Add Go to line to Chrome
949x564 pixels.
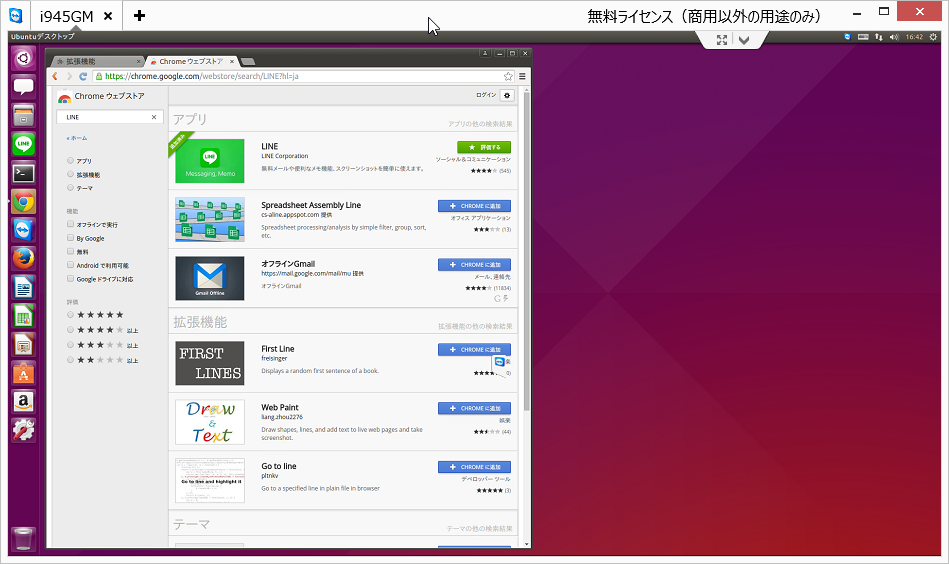[x=474, y=467]
